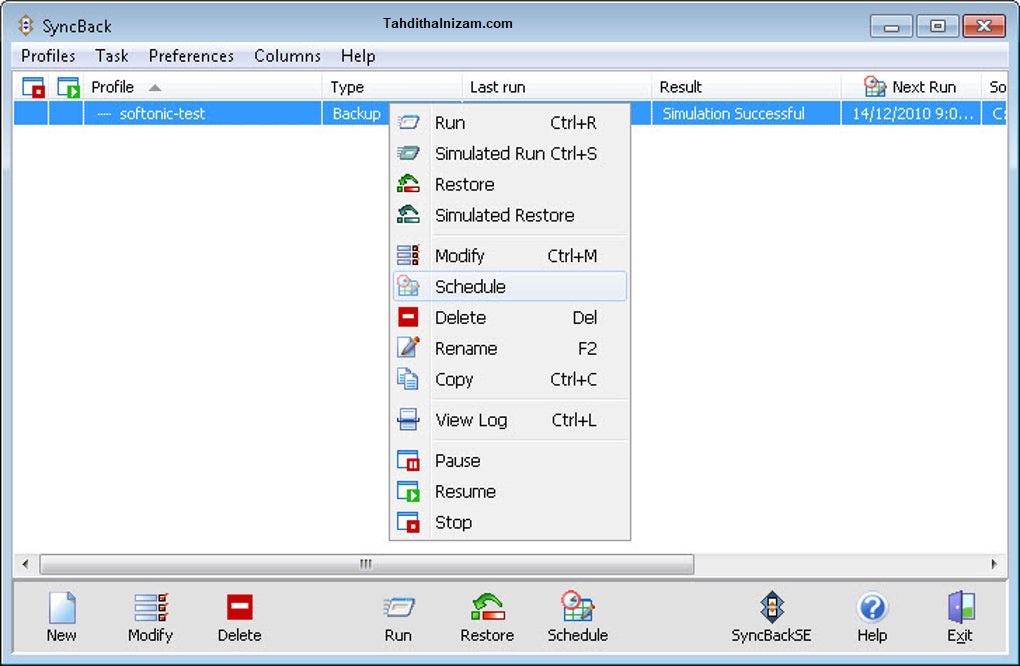Viewport: 1020px width, 666px height.
Task: Click the Simulation Successful result cell
Action: (x=746, y=114)
